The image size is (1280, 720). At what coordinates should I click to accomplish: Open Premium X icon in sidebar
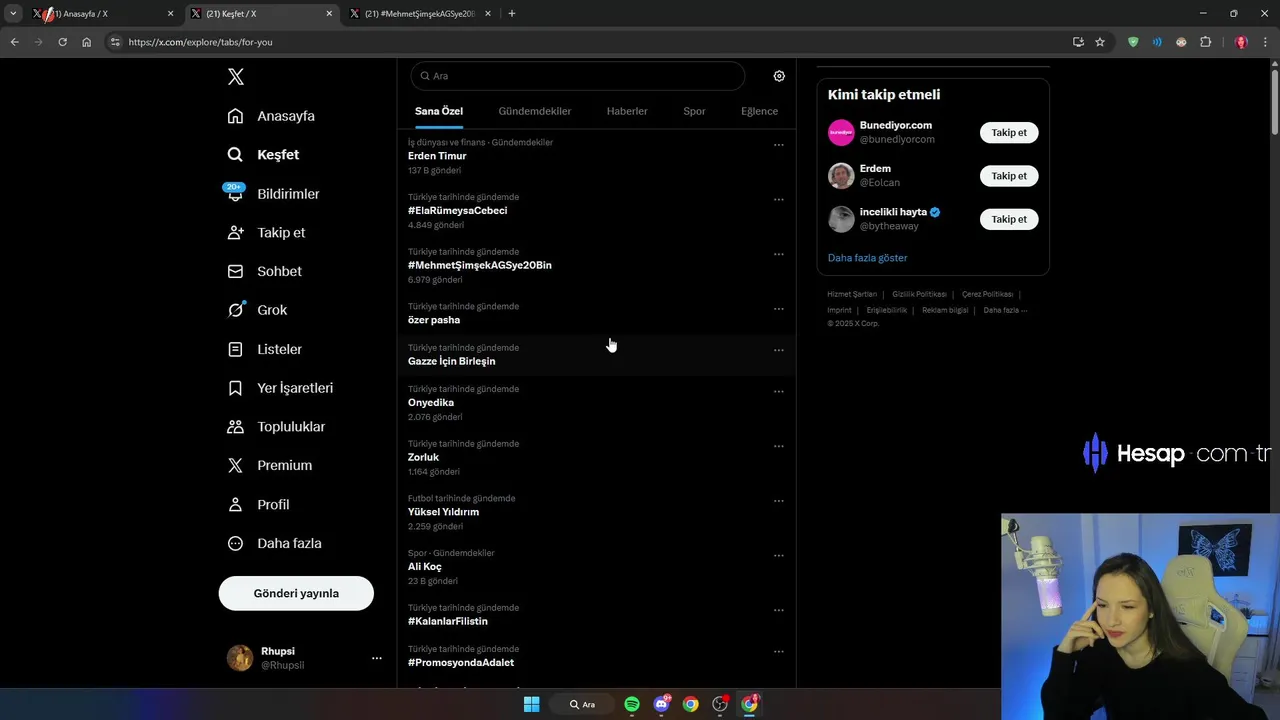pyautogui.click(x=235, y=465)
